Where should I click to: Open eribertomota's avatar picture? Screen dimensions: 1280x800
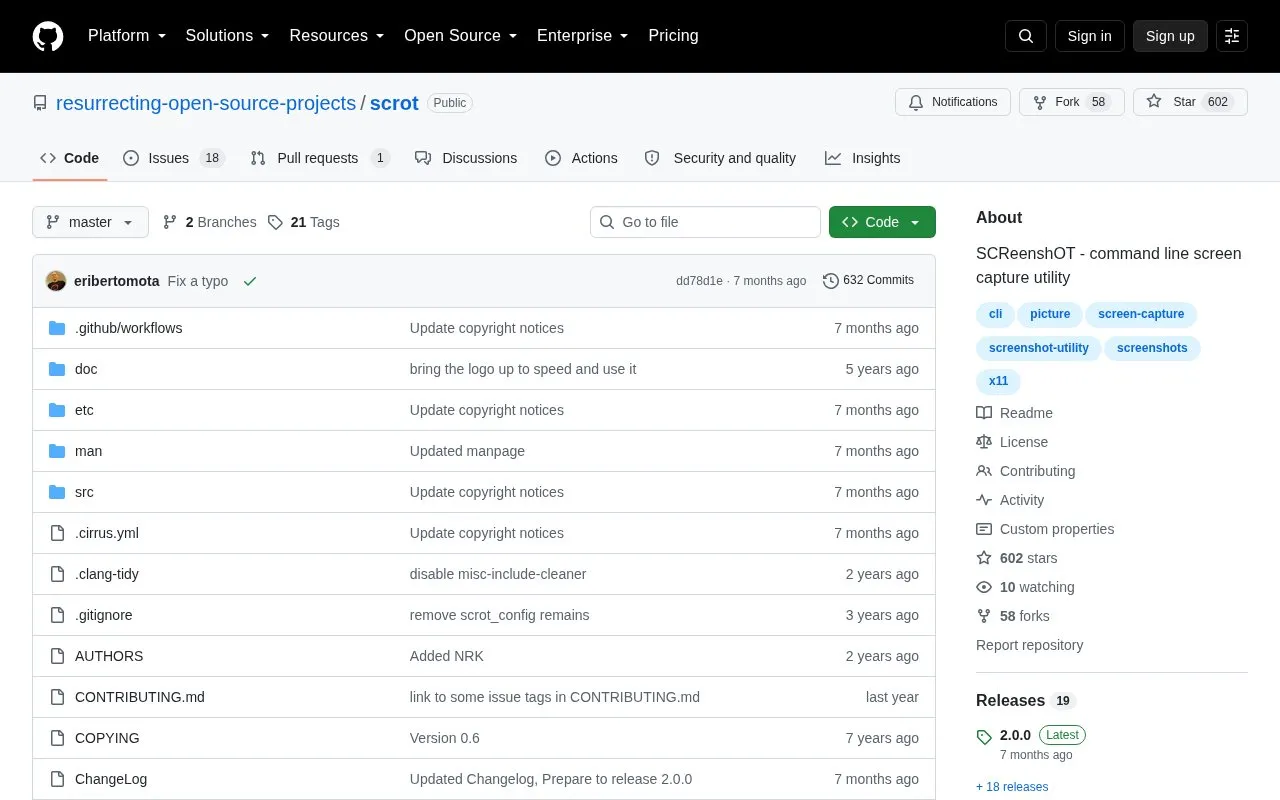click(56, 281)
